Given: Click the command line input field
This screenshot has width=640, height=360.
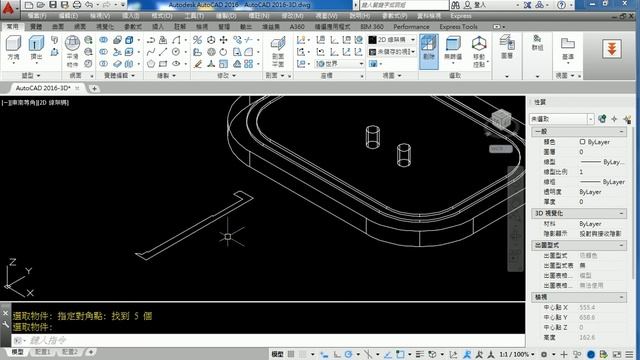Looking at the screenshot, I should [x=268, y=340].
